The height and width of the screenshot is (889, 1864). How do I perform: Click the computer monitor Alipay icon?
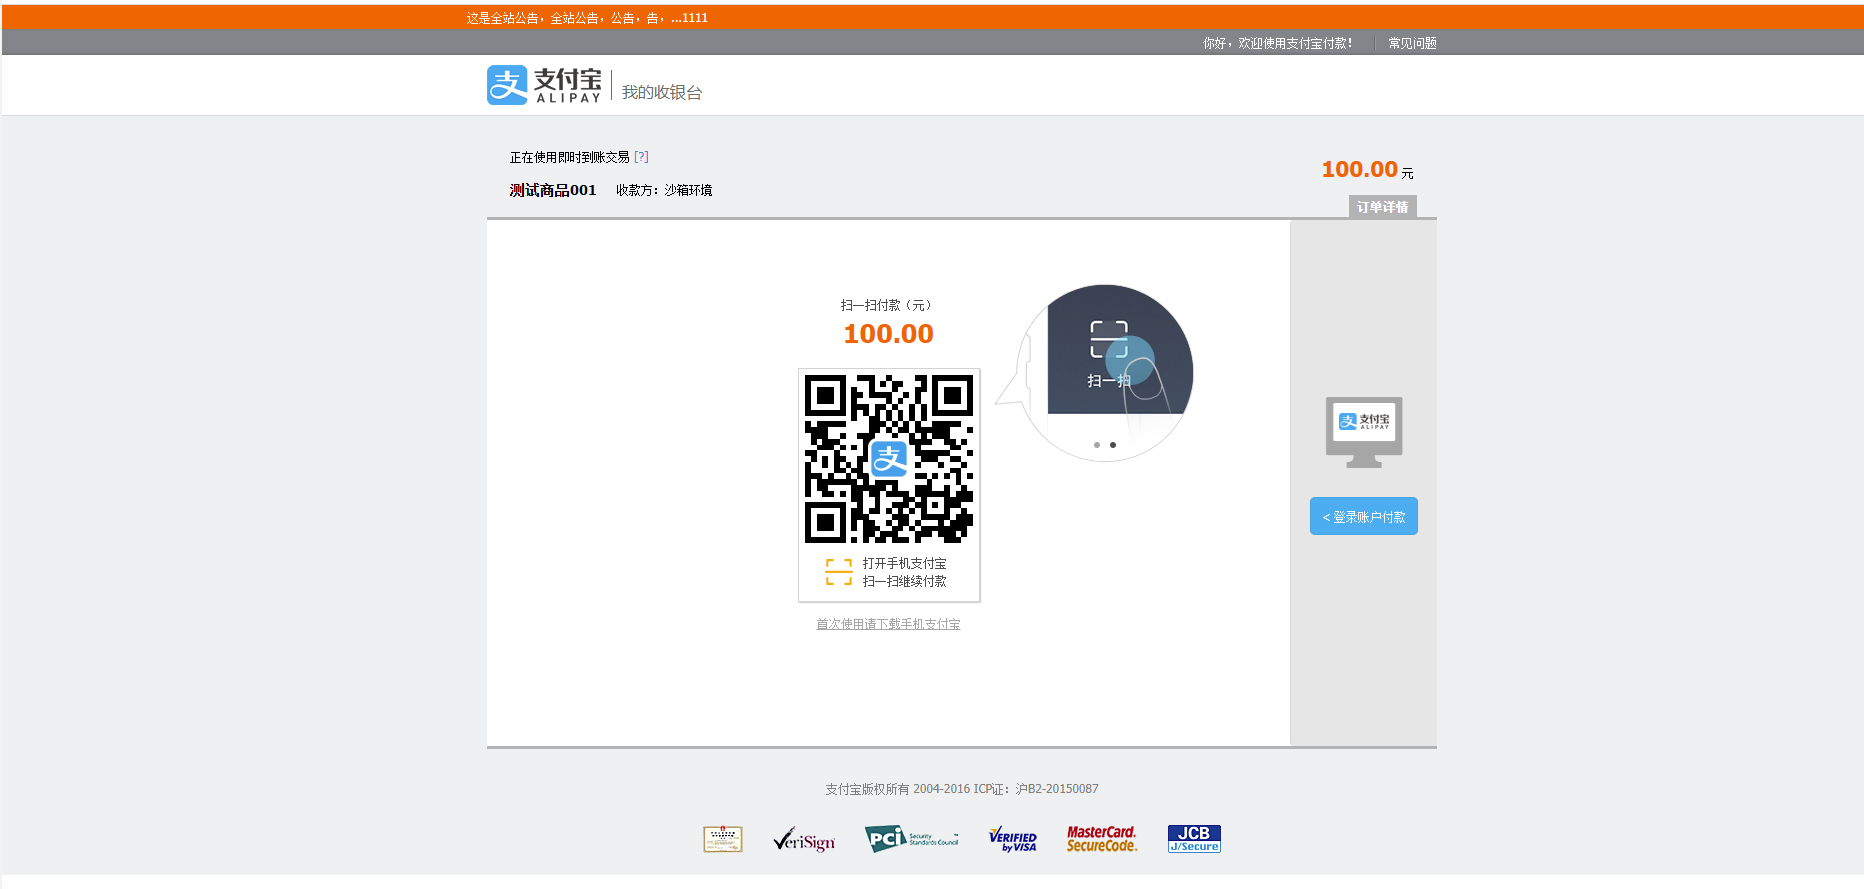1364,432
